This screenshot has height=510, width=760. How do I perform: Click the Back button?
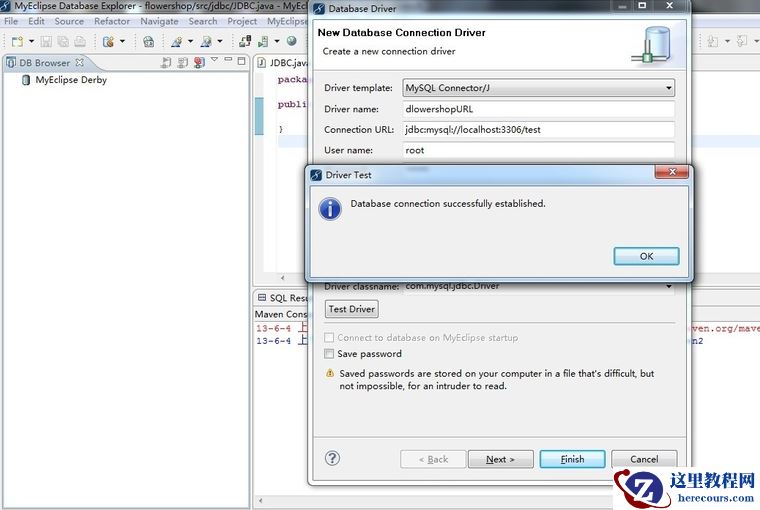tap(433, 459)
